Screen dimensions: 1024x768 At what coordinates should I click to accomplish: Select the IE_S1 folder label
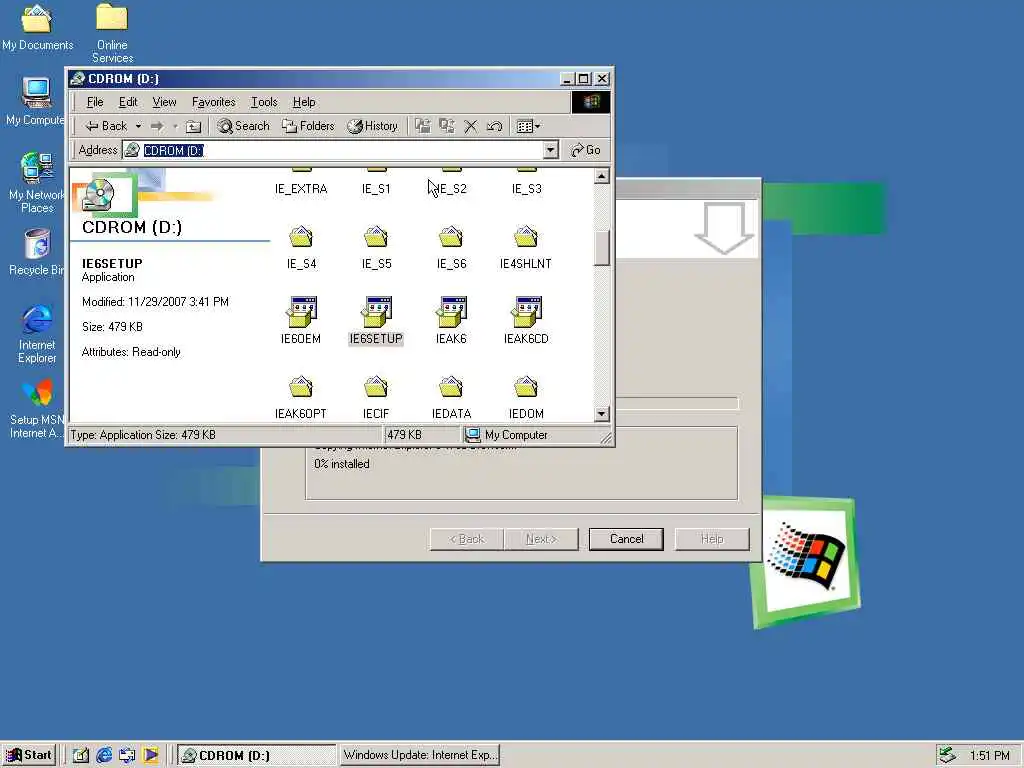click(x=376, y=189)
